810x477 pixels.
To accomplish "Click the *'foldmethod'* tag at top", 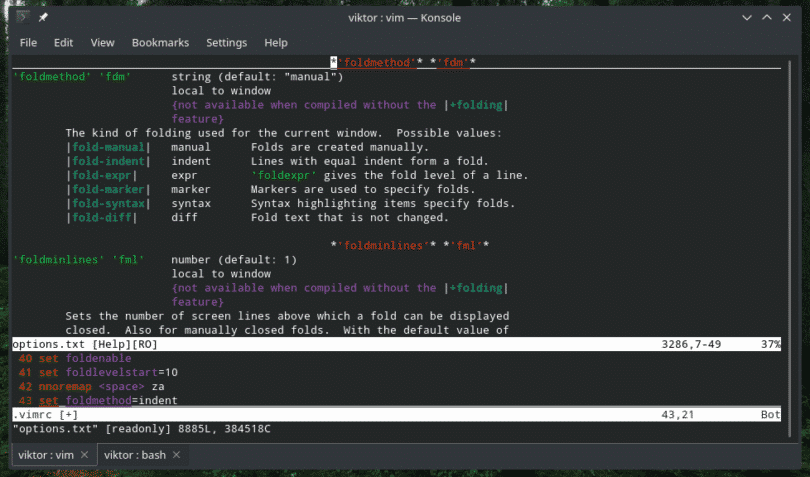I will point(377,63).
